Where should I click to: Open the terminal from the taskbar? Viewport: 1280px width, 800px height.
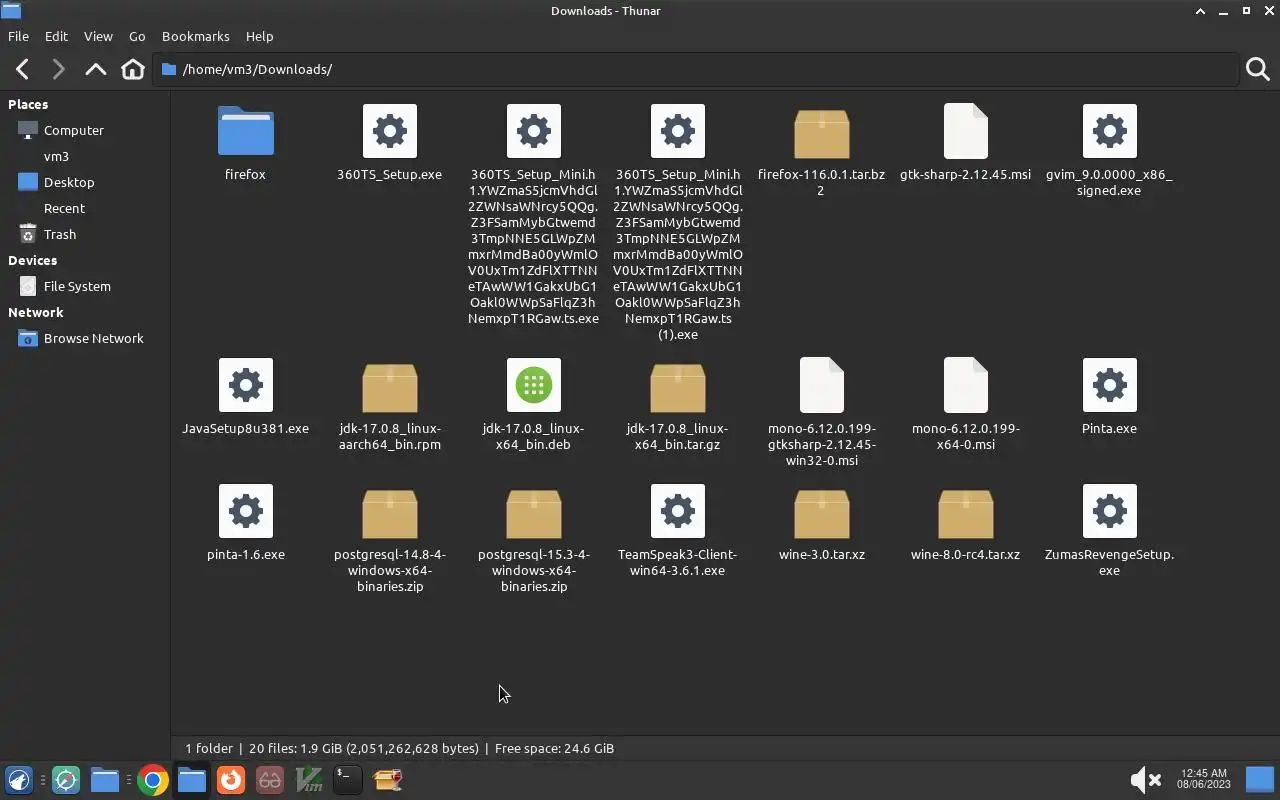click(x=347, y=780)
